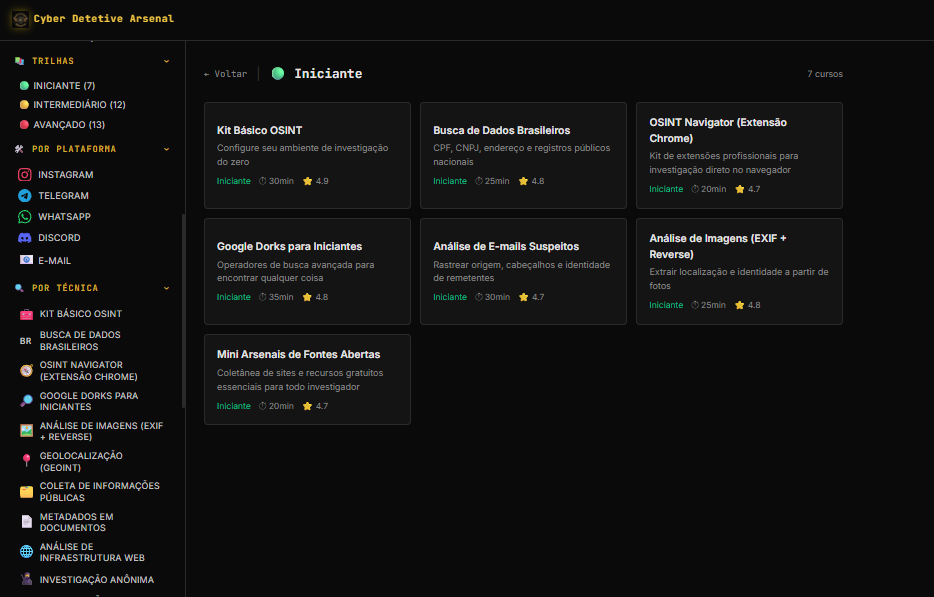Screen dimensions: 934x597
Task: Open the Análise de Imagens (EXIF + Reverse) card
Action: tap(739, 271)
